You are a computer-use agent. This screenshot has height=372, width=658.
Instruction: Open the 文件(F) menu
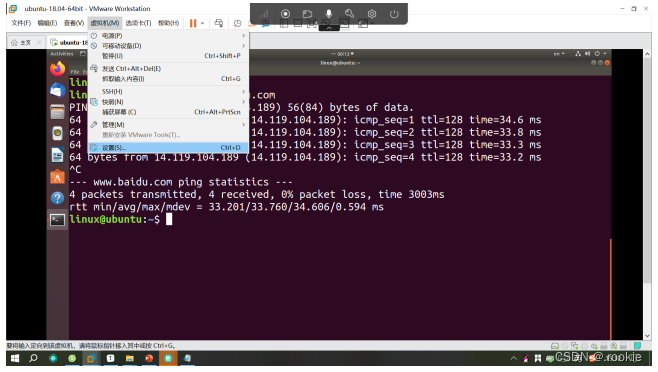pyautogui.click(x=21, y=23)
